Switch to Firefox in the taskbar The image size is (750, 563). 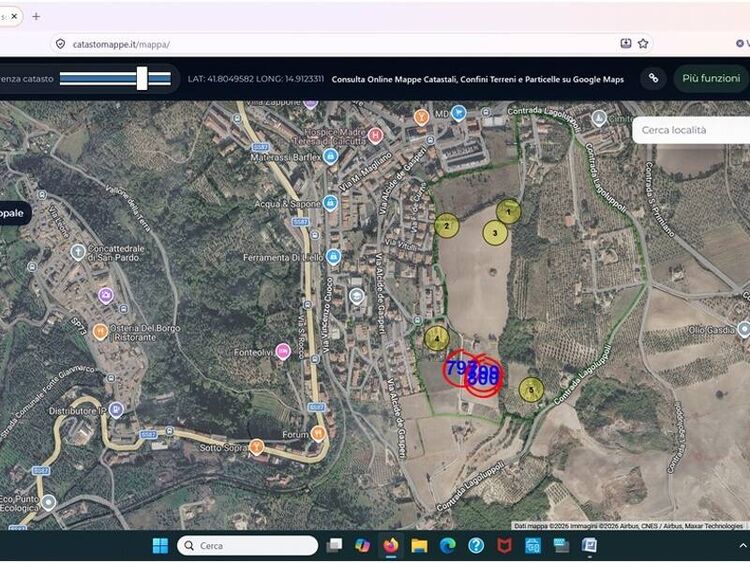coord(391,546)
